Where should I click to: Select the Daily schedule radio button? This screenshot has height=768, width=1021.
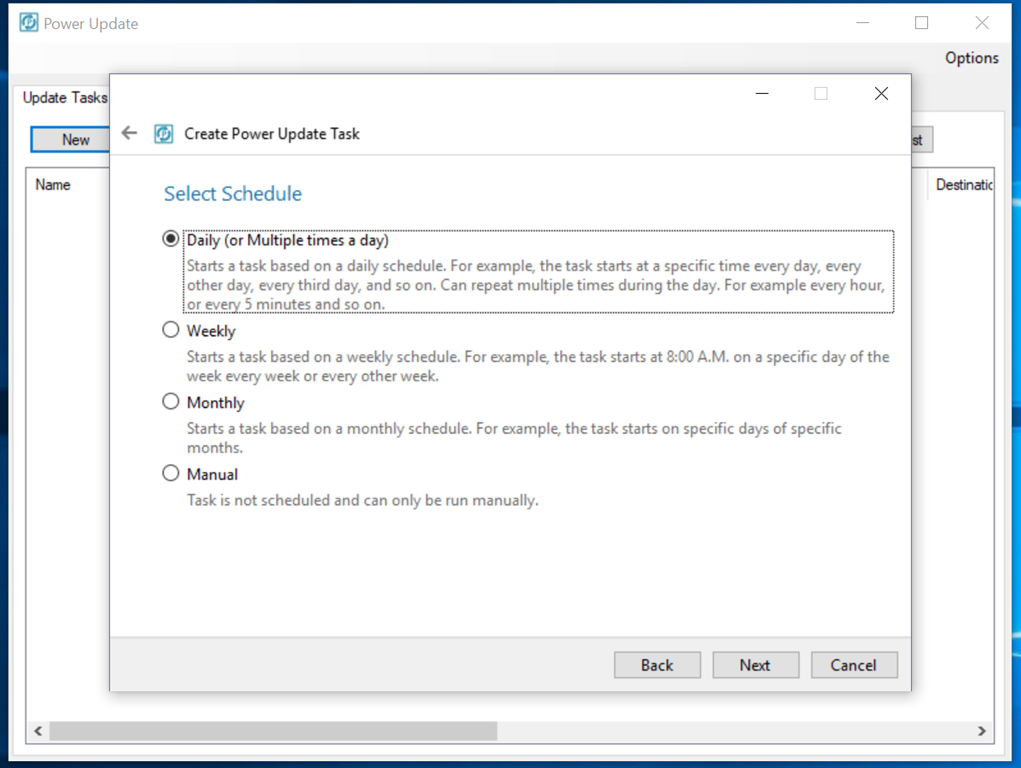pyautogui.click(x=171, y=240)
